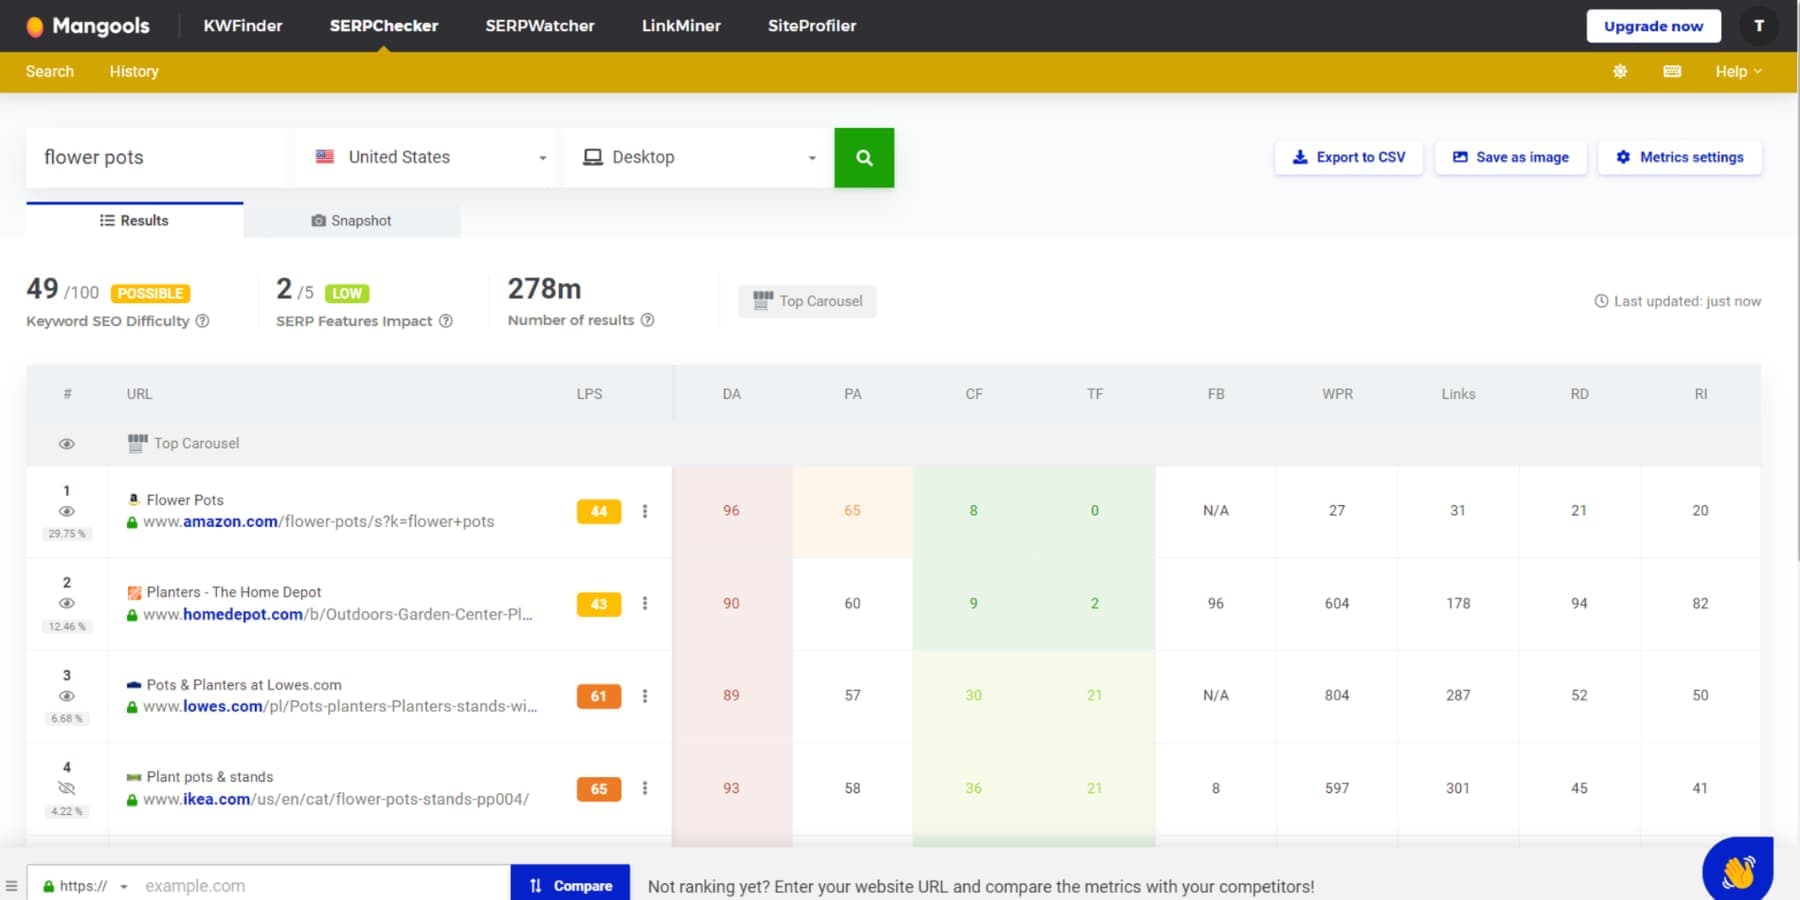Image resolution: width=1800 pixels, height=900 pixels.
Task: Show the hidden ikea.com result
Action: [67, 788]
